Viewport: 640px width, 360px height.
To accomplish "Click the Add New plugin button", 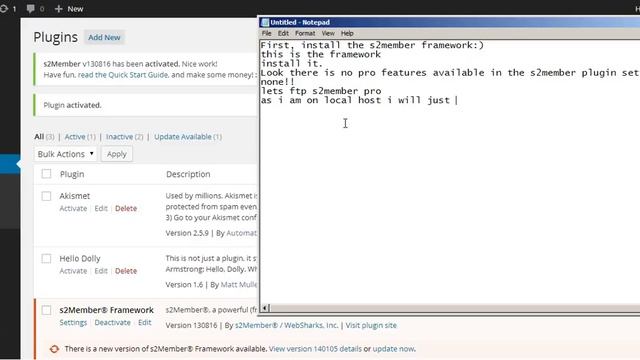I will pos(104,37).
